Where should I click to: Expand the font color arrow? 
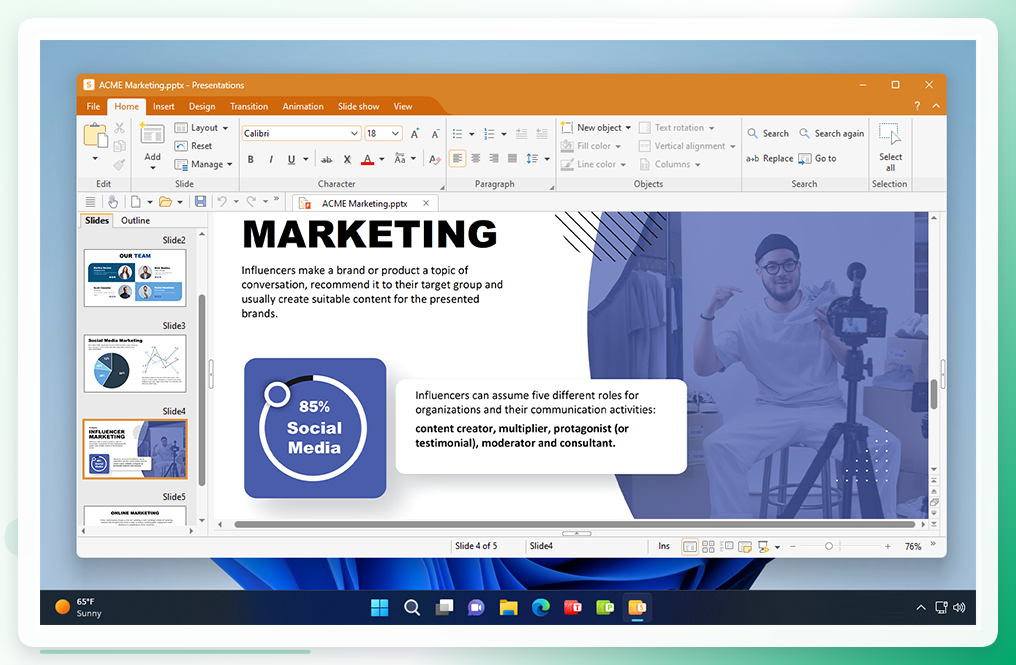[382, 159]
